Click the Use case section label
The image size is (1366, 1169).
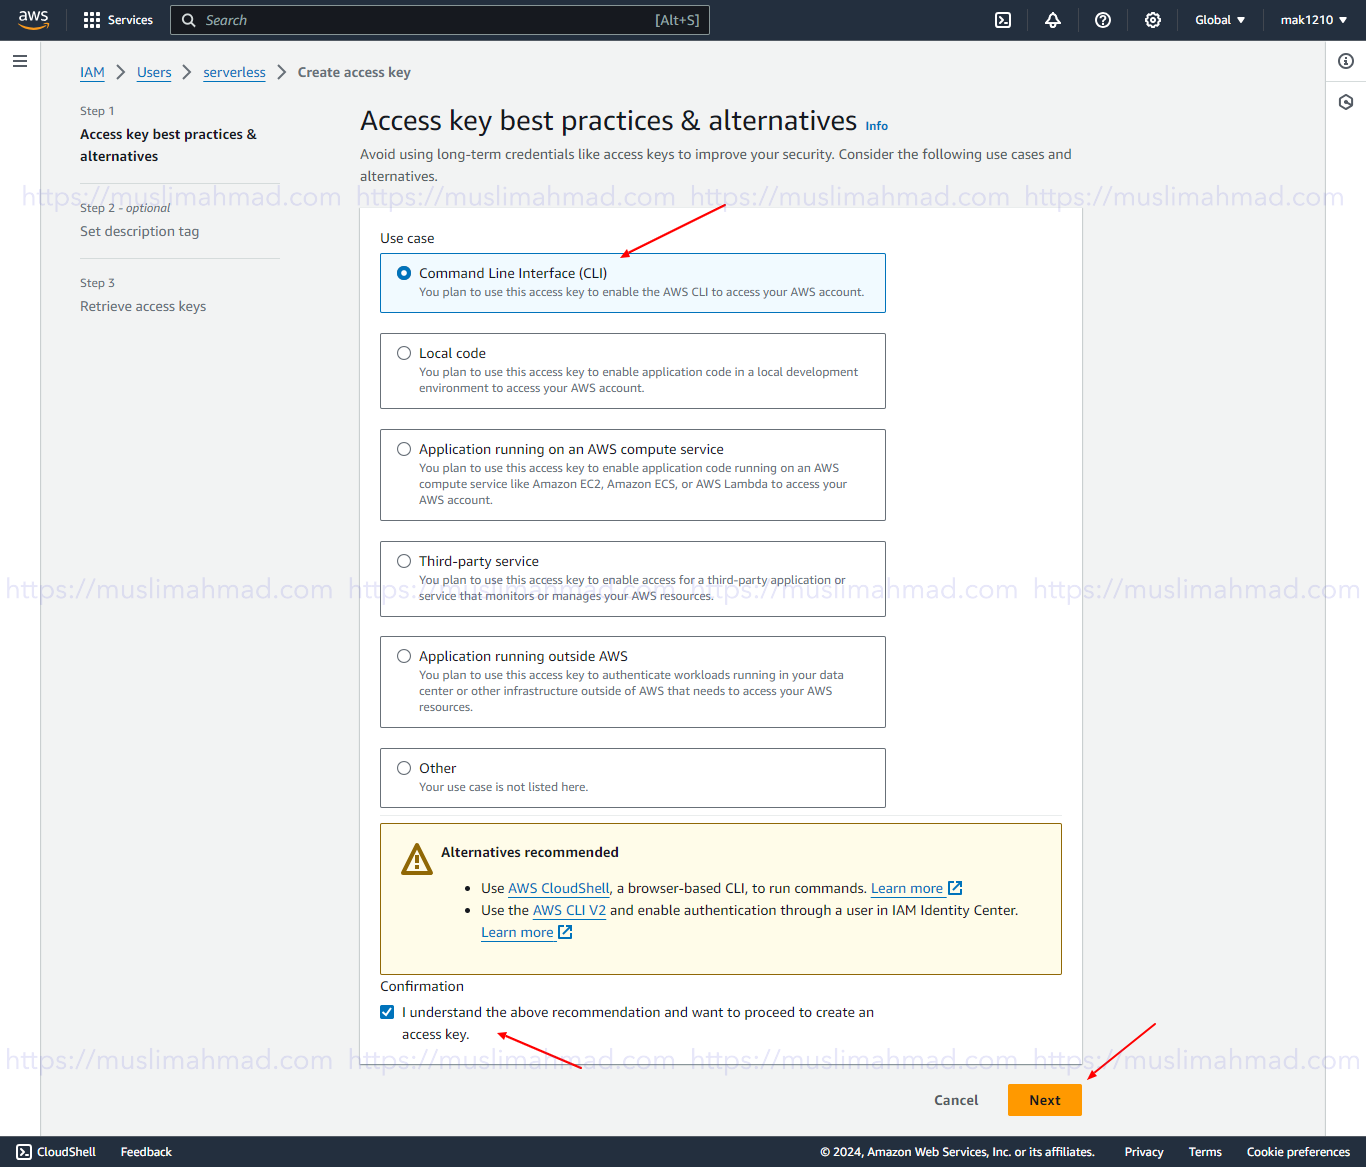tap(407, 238)
